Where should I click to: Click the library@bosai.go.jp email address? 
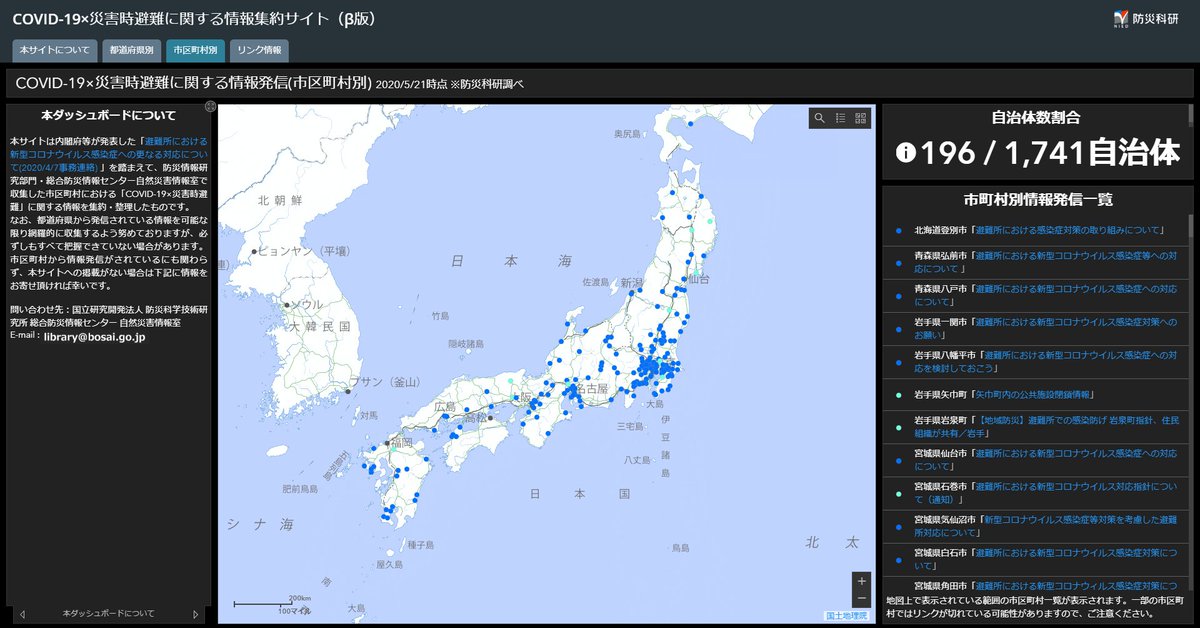(95, 337)
